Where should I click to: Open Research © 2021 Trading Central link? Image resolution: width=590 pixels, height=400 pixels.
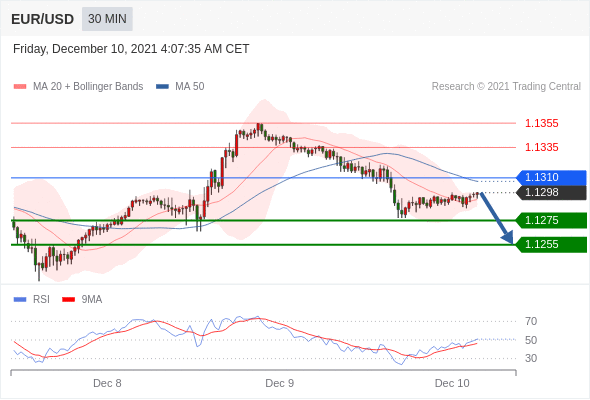coord(506,87)
